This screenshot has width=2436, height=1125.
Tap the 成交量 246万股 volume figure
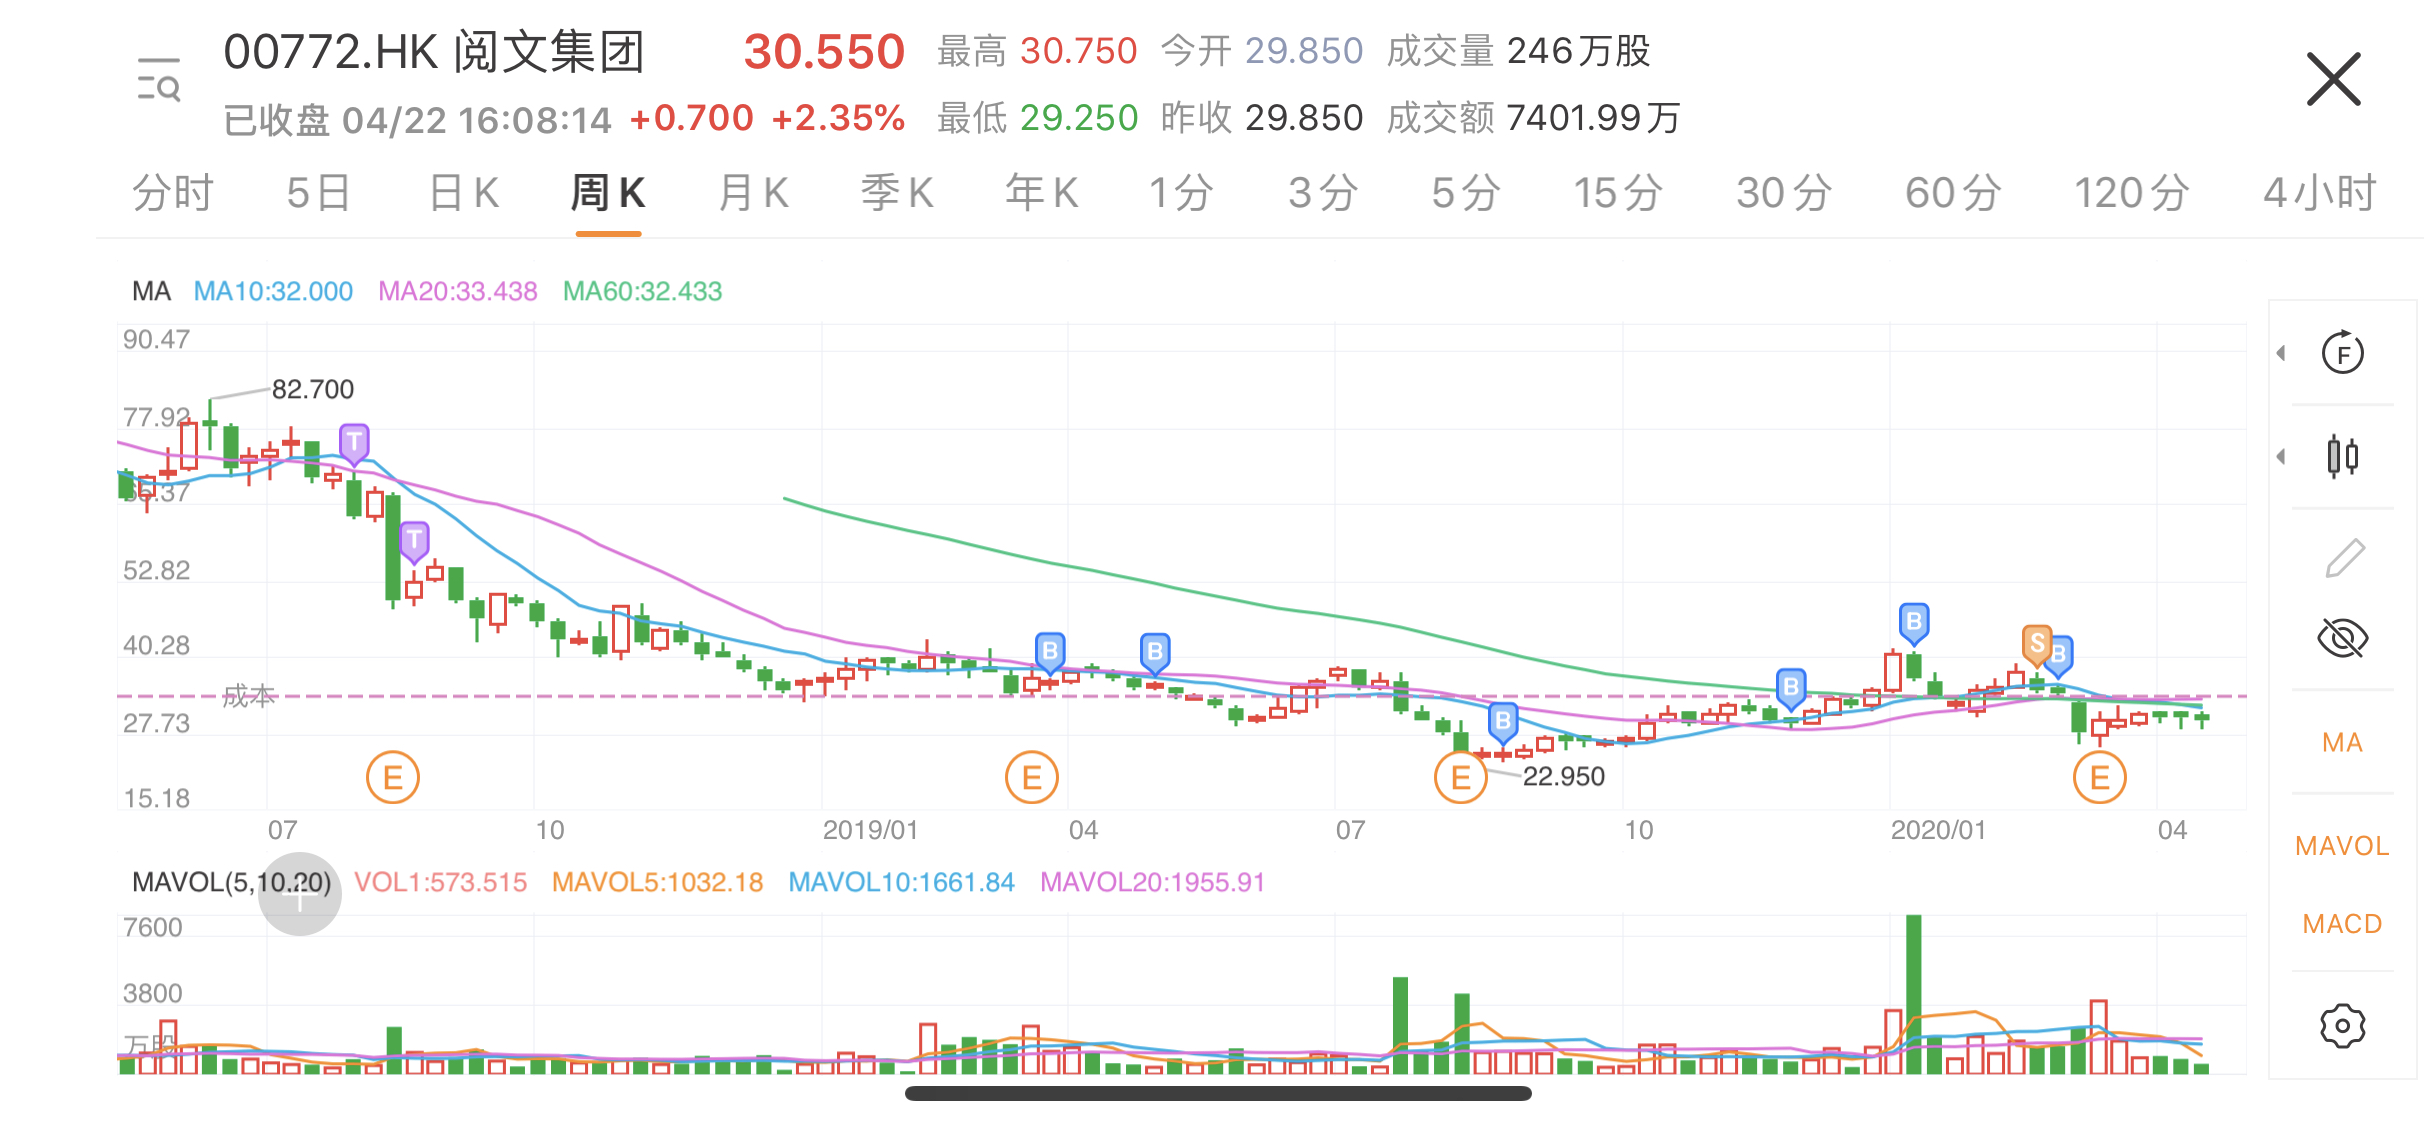1519,51
